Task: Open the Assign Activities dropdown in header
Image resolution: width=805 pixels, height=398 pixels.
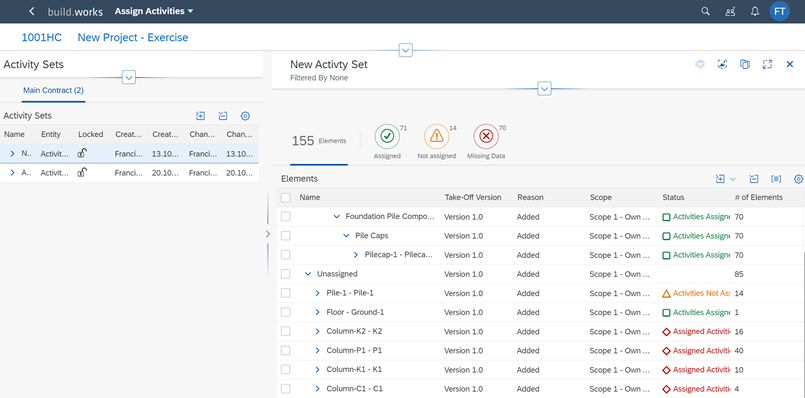Action: click(154, 11)
